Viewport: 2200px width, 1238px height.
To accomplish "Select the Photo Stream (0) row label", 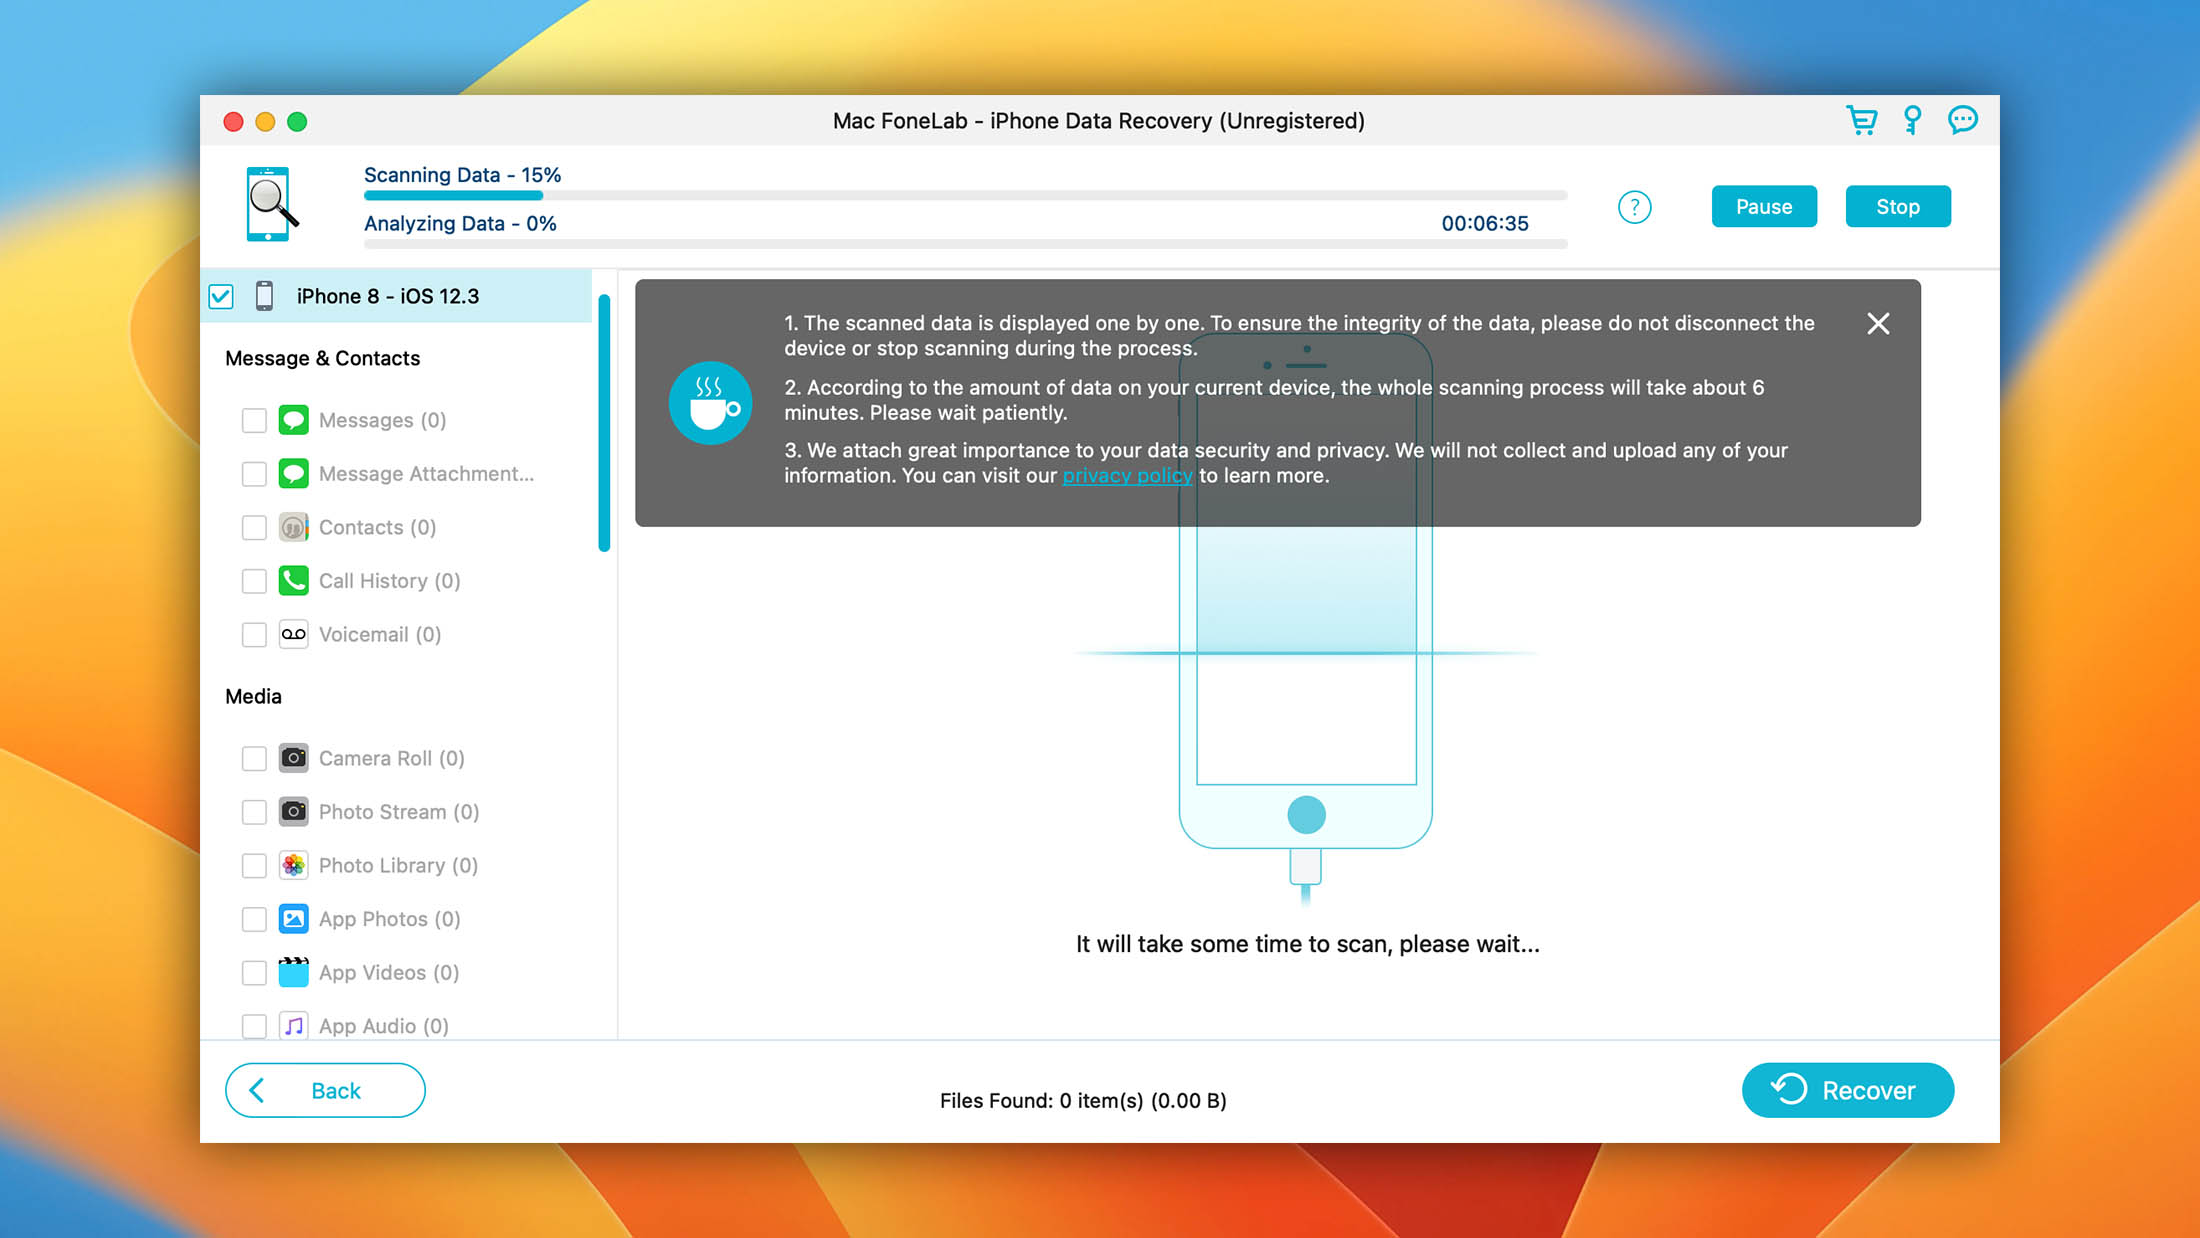I will (399, 812).
